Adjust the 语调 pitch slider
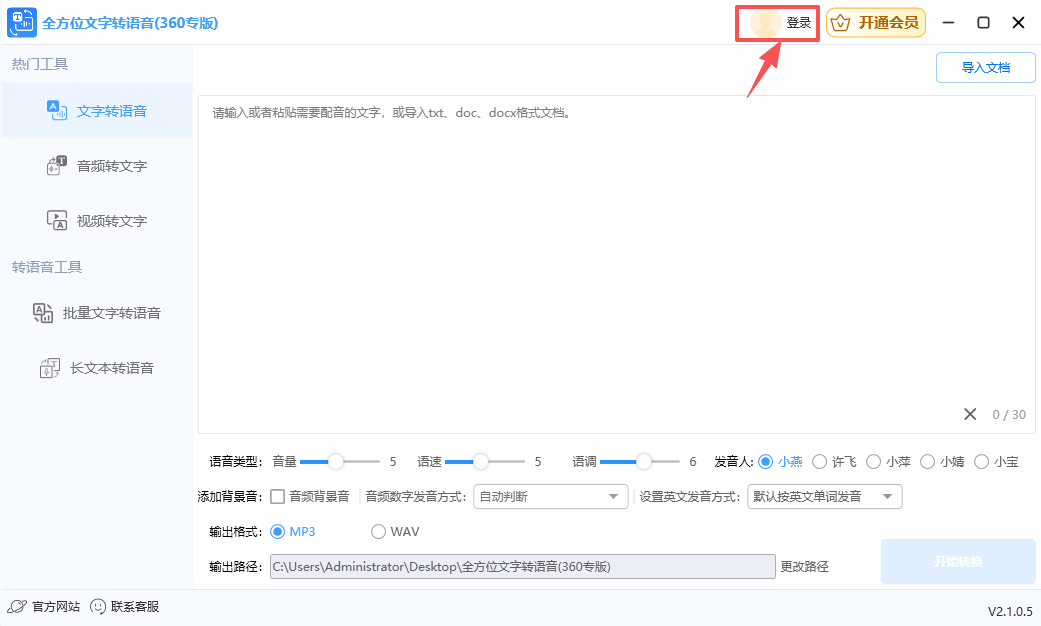The width and height of the screenshot is (1041, 626). click(x=644, y=462)
